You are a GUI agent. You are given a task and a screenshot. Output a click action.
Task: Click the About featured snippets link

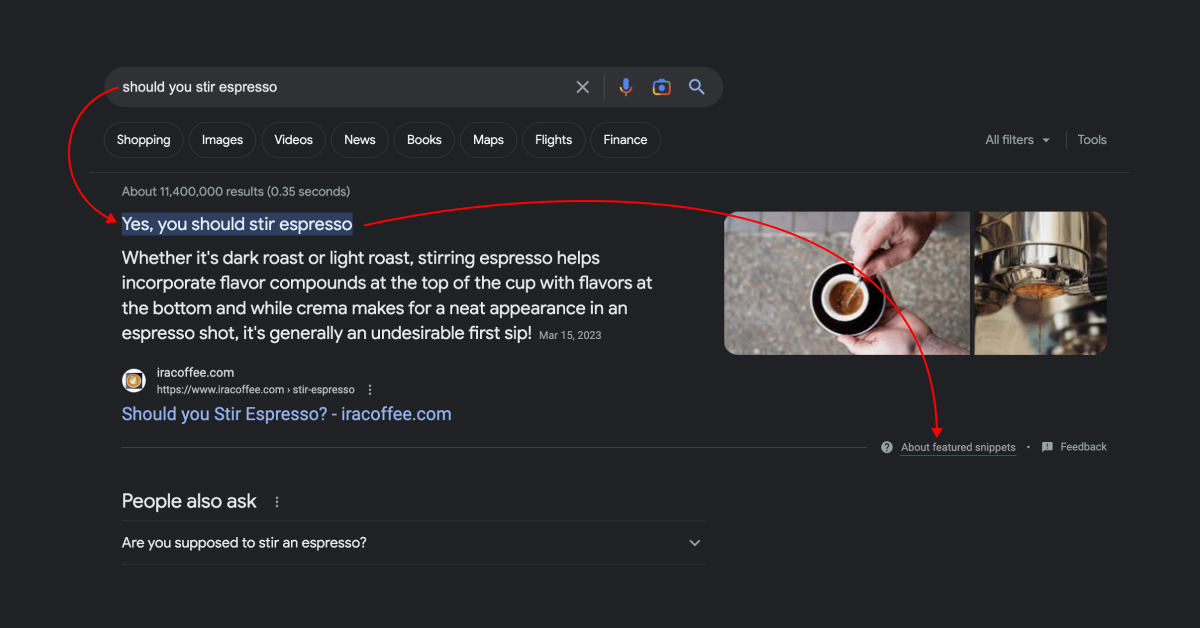(x=957, y=447)
